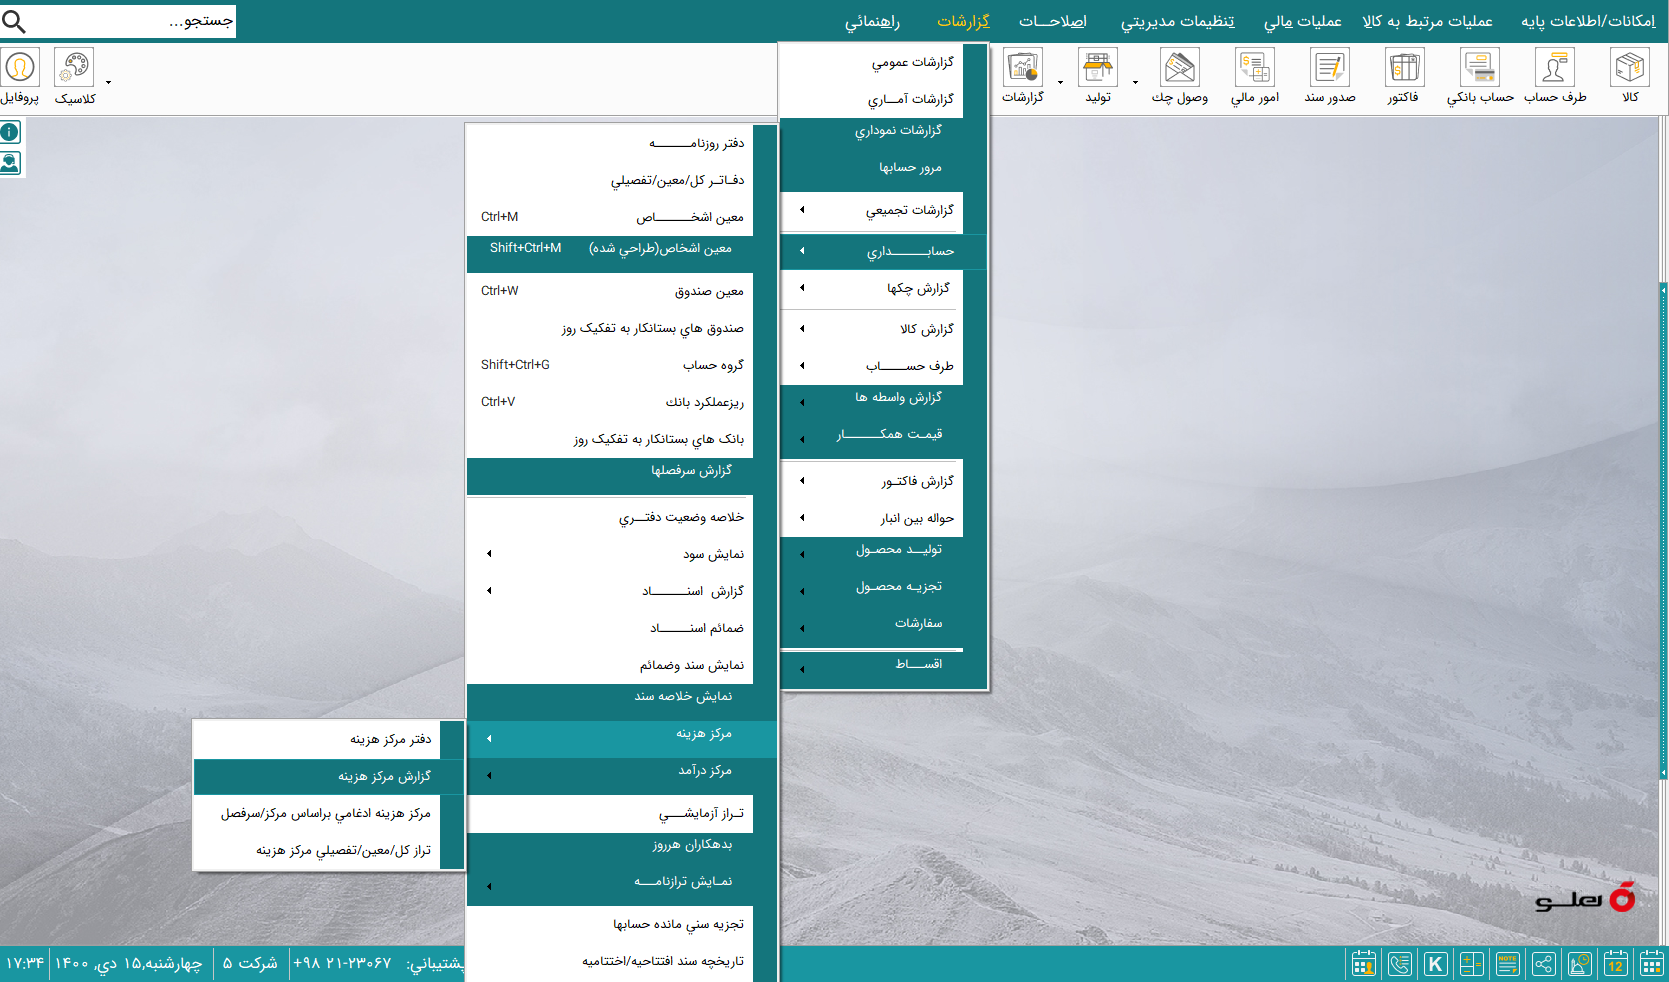Open the امور مالي toolbar icon
This screenshot has width=1669, height=982.
[x=1255, y=68]
